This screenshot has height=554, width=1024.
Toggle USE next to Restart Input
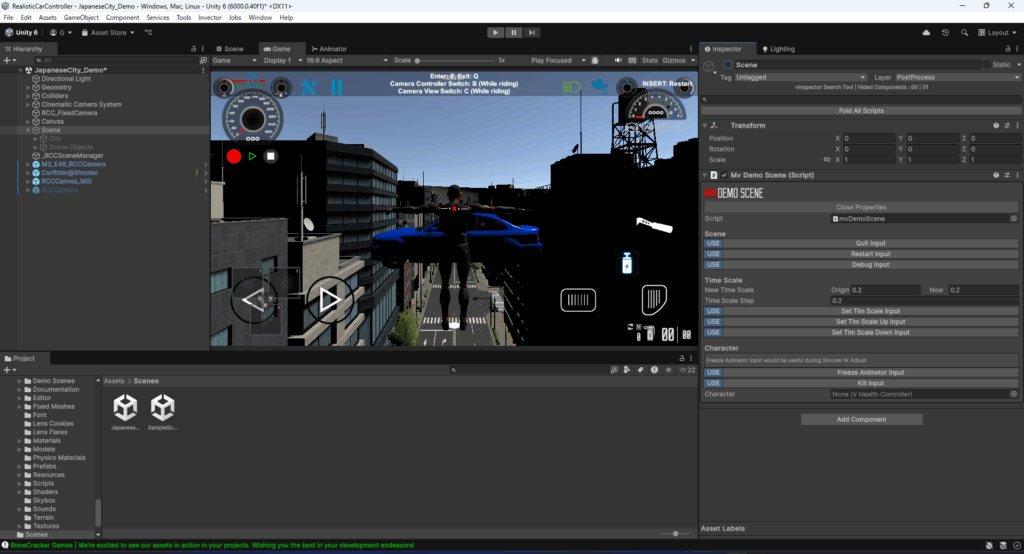pos(713,254)
